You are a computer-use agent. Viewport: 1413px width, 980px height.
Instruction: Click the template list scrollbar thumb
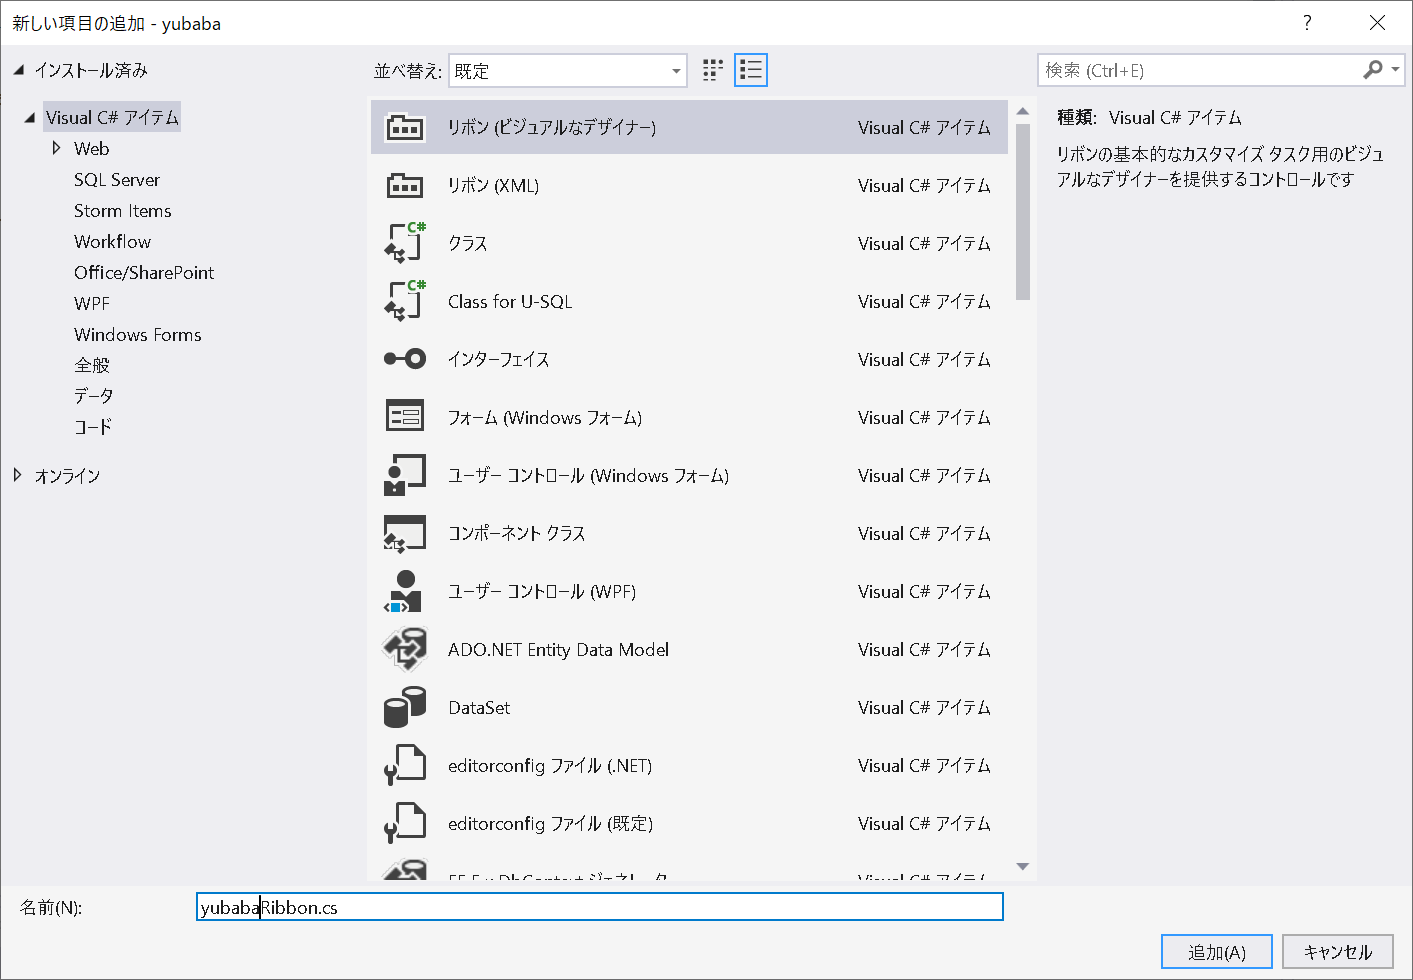pos(1022,212)
